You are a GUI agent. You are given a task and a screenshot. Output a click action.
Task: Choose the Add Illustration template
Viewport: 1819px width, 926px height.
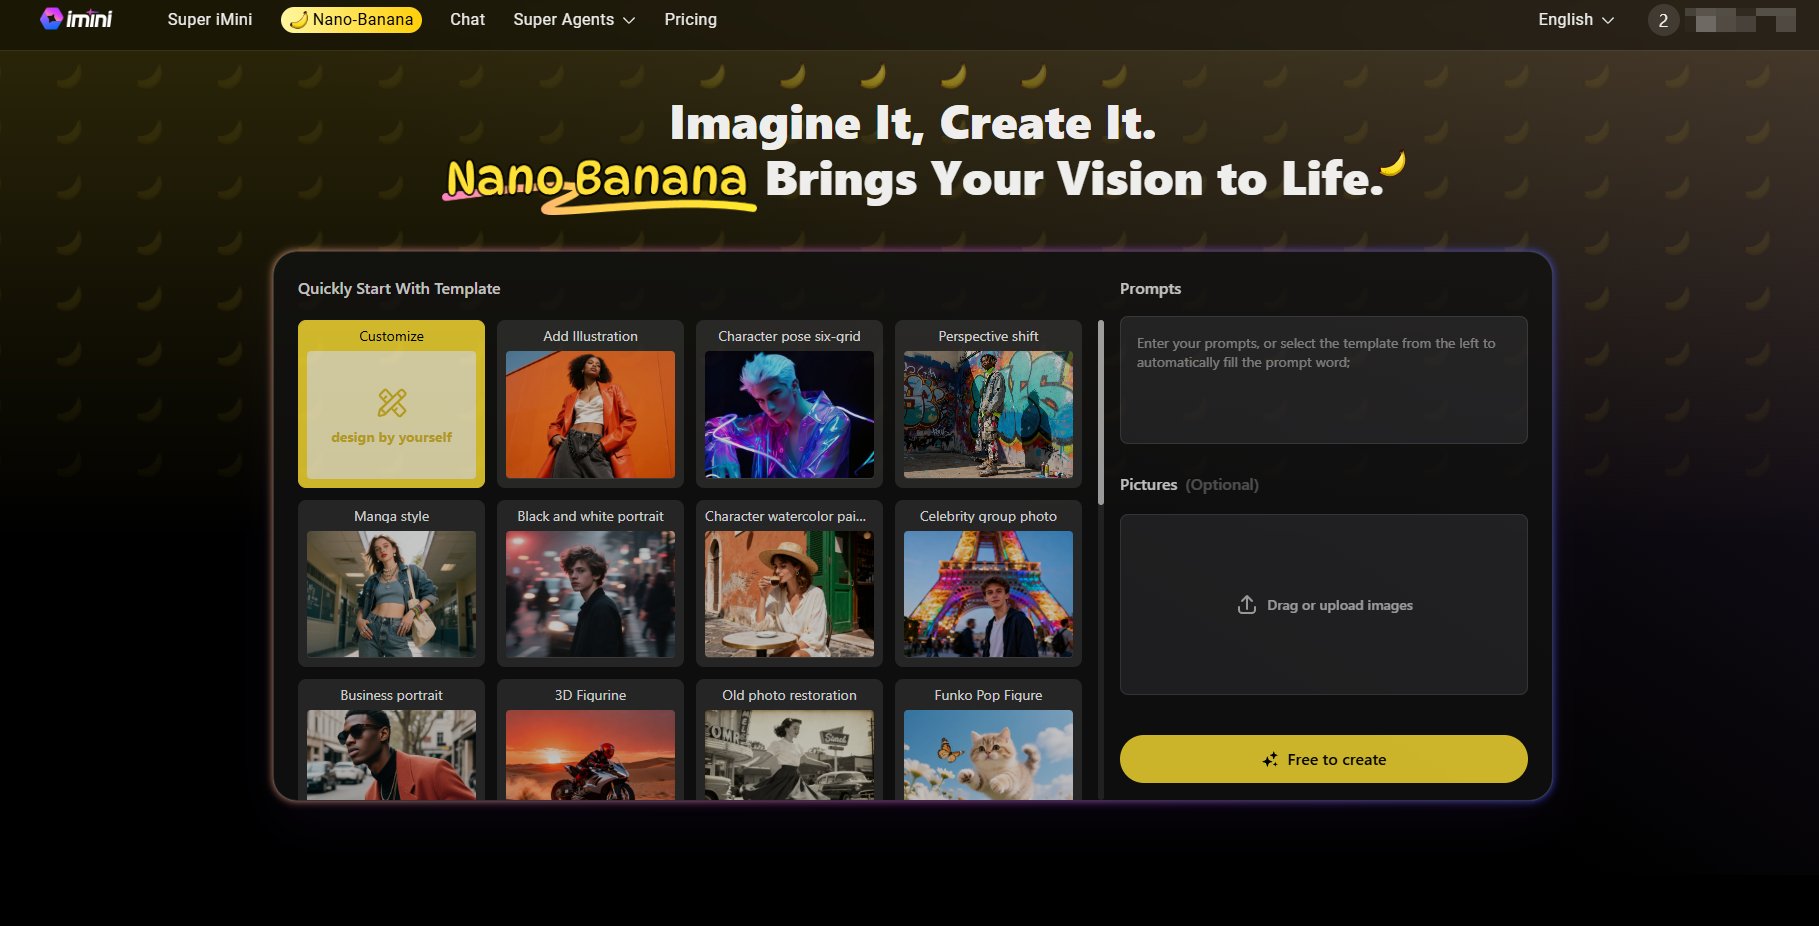[590, 404]
